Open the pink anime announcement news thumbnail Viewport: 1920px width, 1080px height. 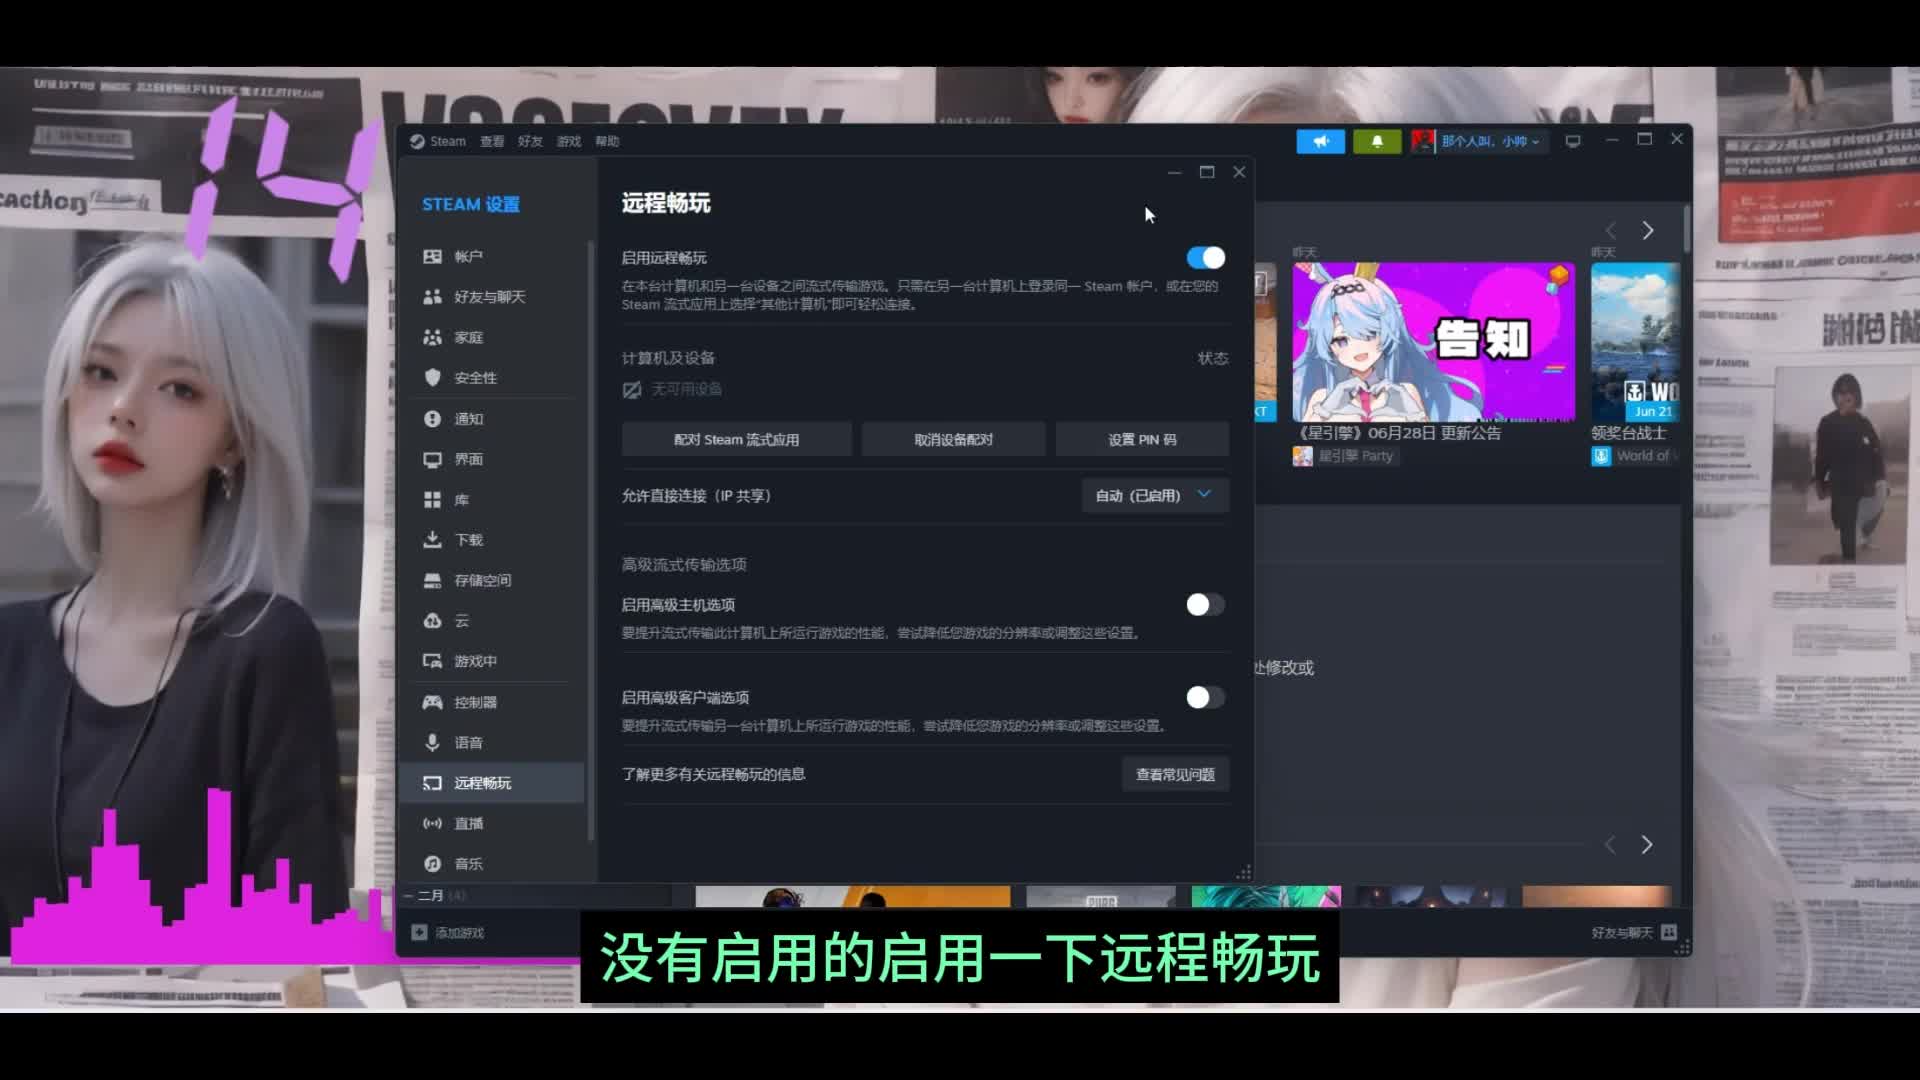[1433, 342]
